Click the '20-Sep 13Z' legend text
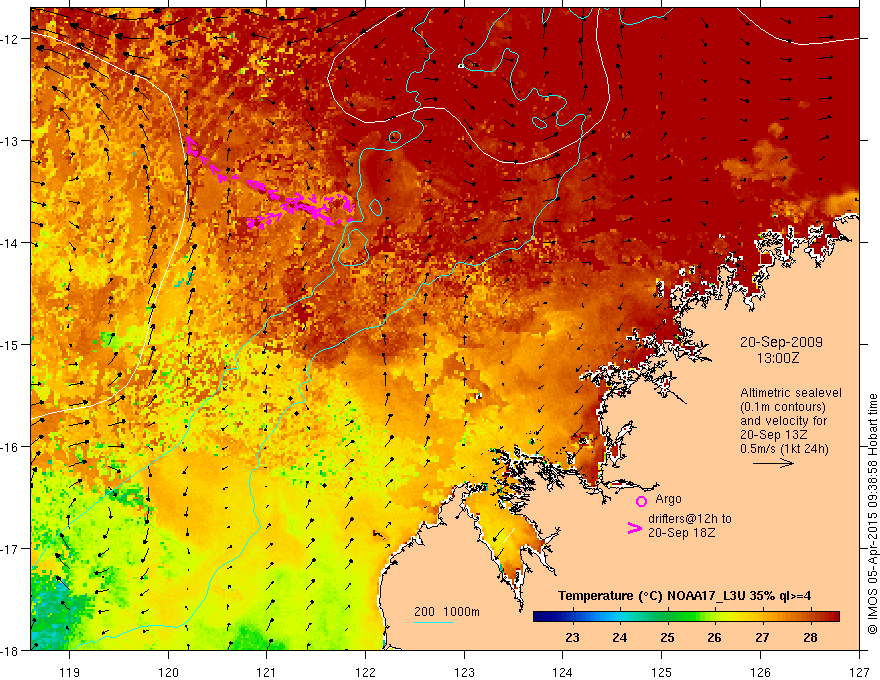This screenshot has width=880, height=680. coord(773,435)
